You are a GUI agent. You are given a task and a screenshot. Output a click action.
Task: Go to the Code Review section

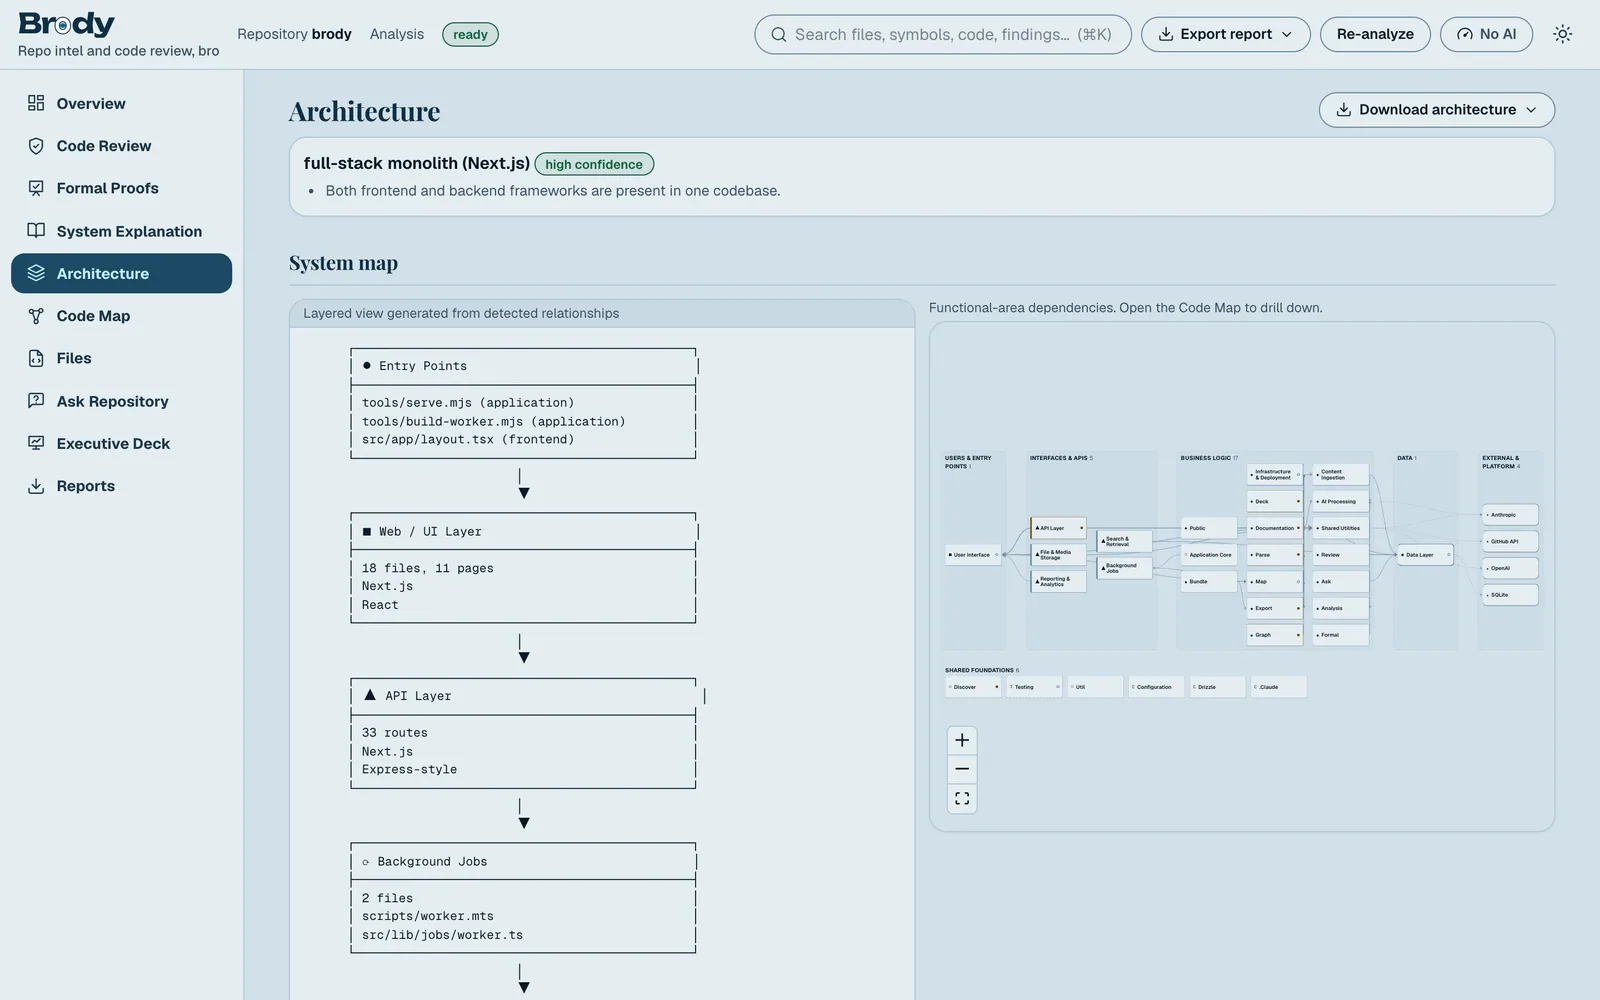click(x=121, y=146)
